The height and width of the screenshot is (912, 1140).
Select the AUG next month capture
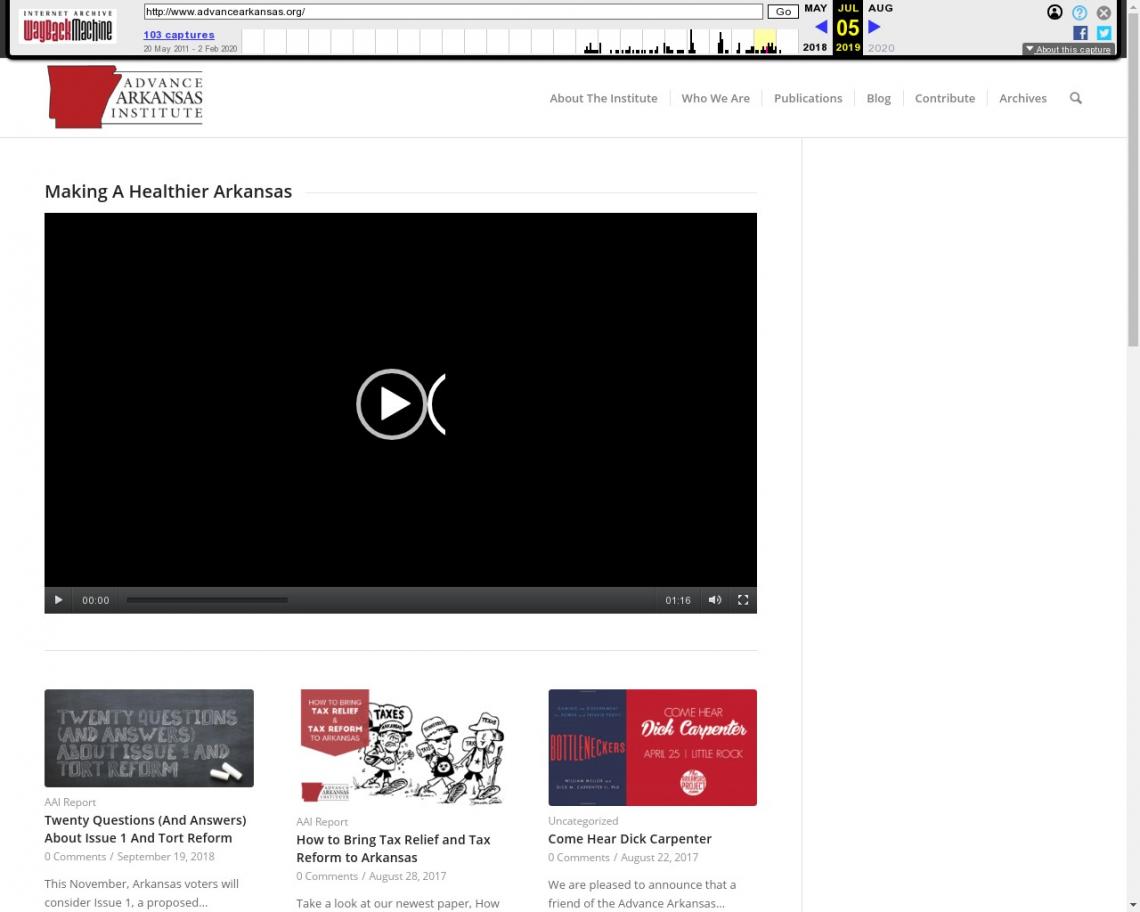coord(880,8)
